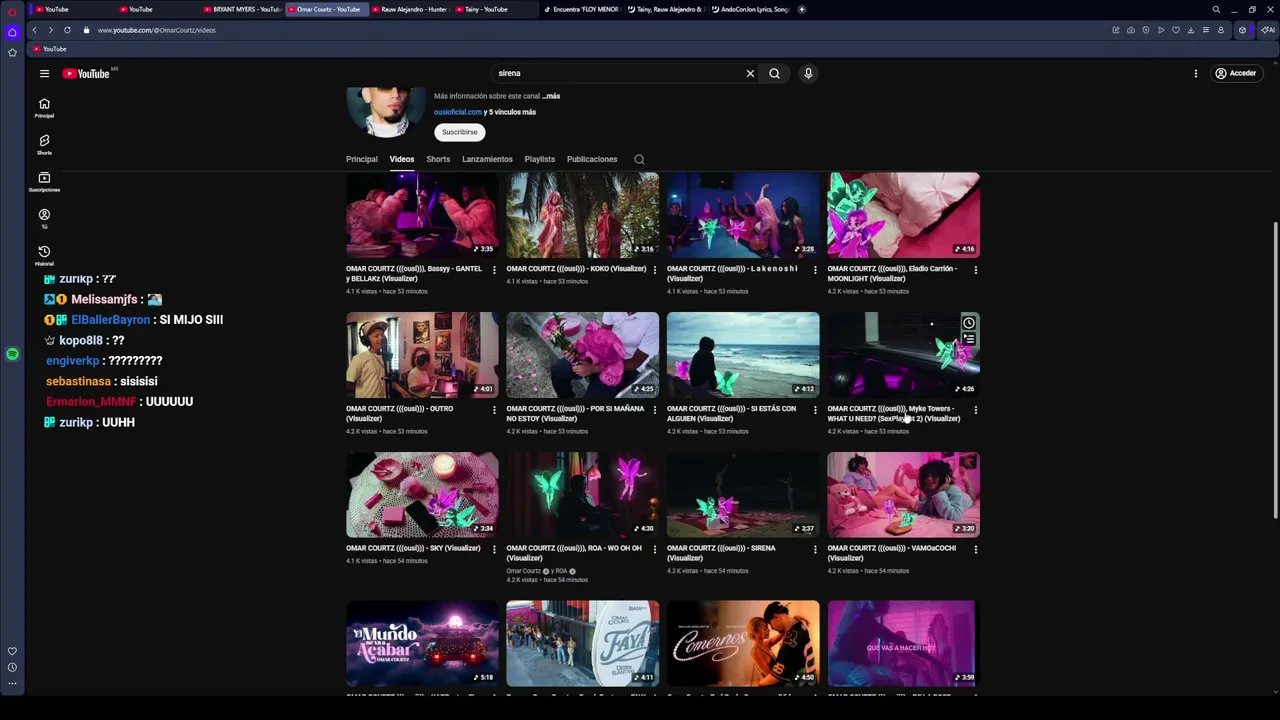Viewport: 1280px width, 720px height.
Task: Open options for OUTRO visualizer video
Action: [x=494, y=410]
